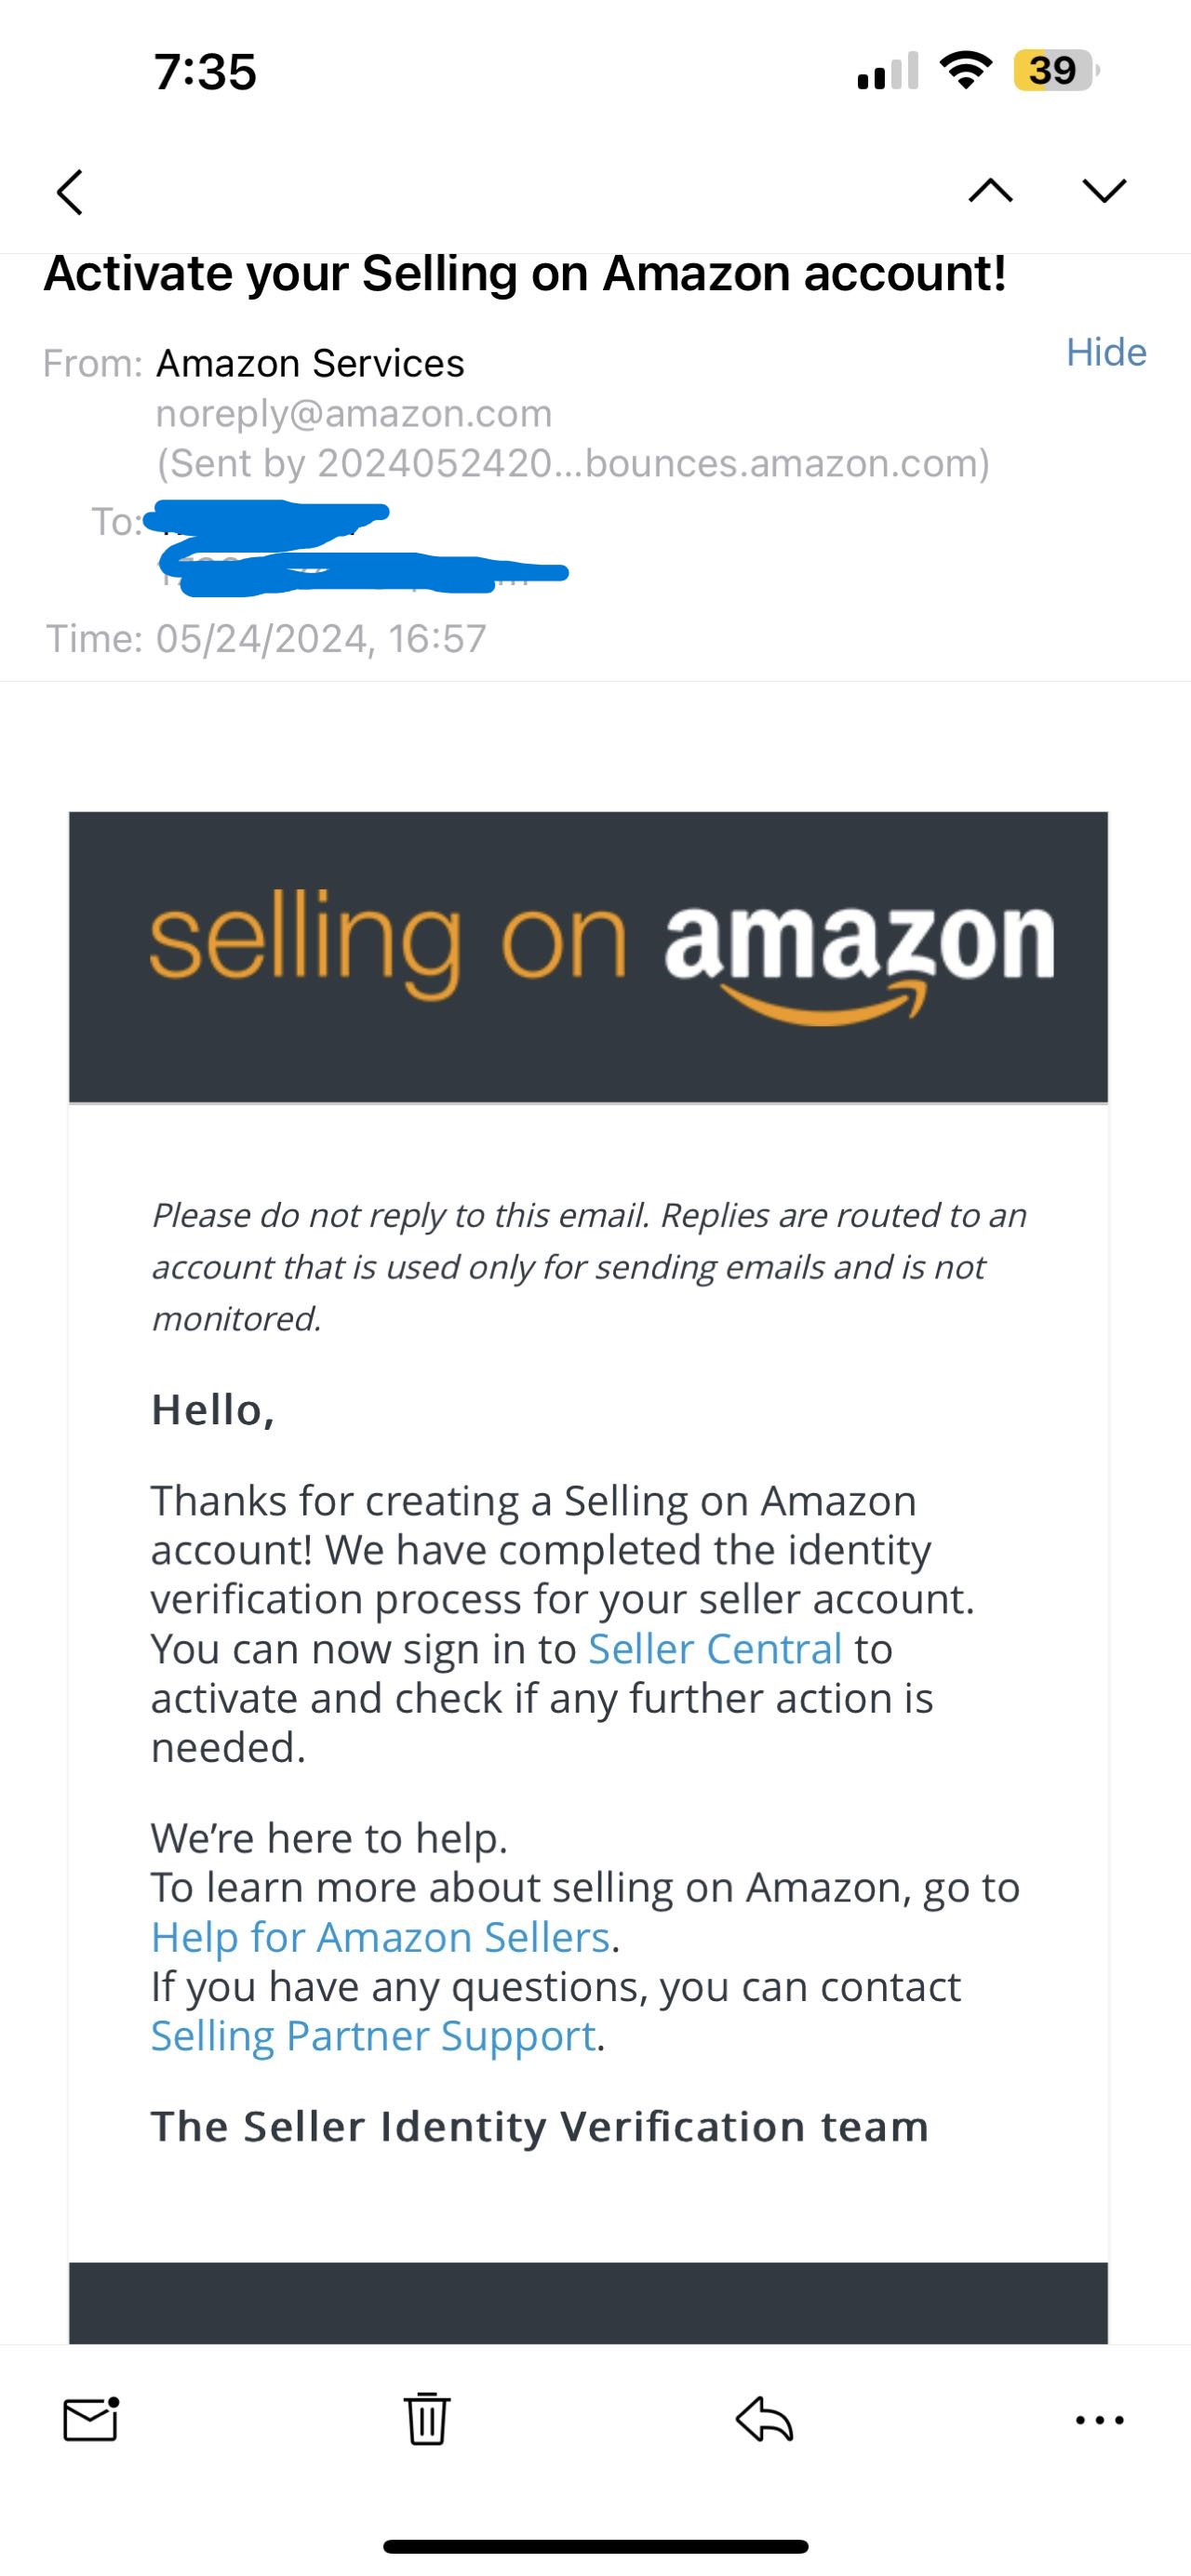Open previous email with up chevron
The width and height of the screenshot is (1191, 2576).
(x=990, y=190)
